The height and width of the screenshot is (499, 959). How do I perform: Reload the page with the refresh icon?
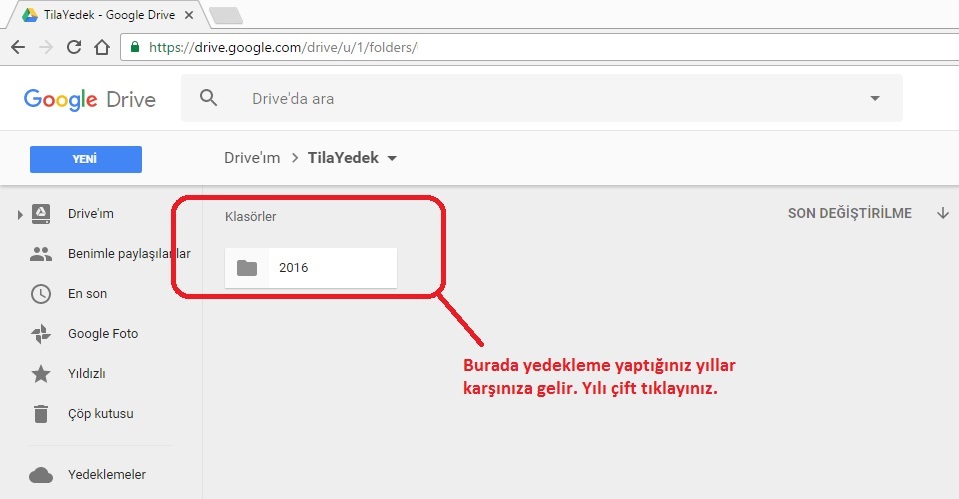tap(74, 47)
